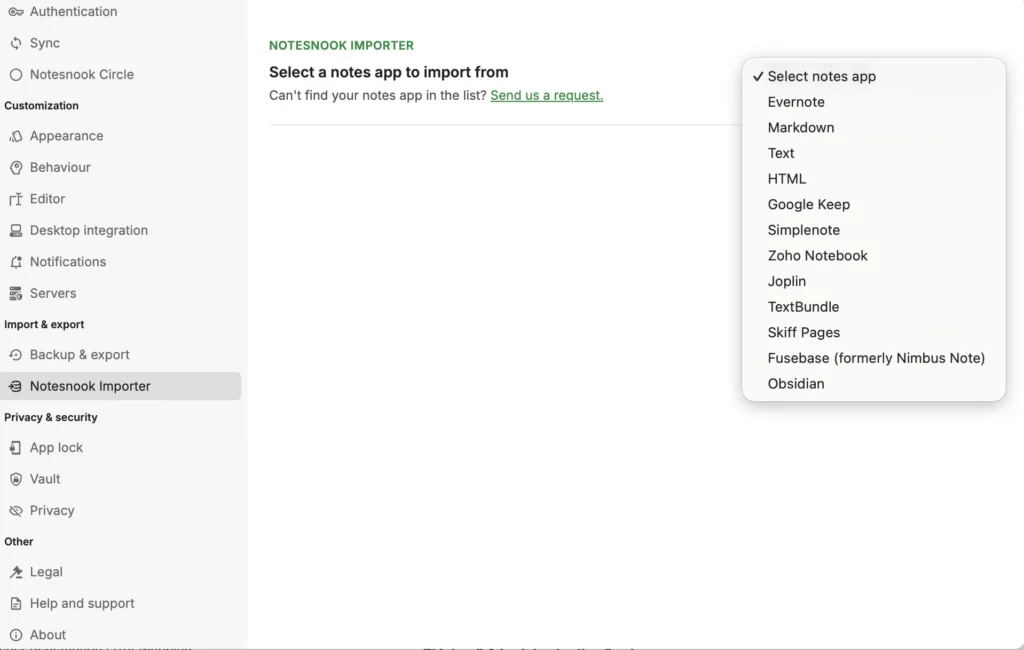Click the 'Customization' section header
Viewport: 1024px width, 650px height.
(x=41, y=106)
